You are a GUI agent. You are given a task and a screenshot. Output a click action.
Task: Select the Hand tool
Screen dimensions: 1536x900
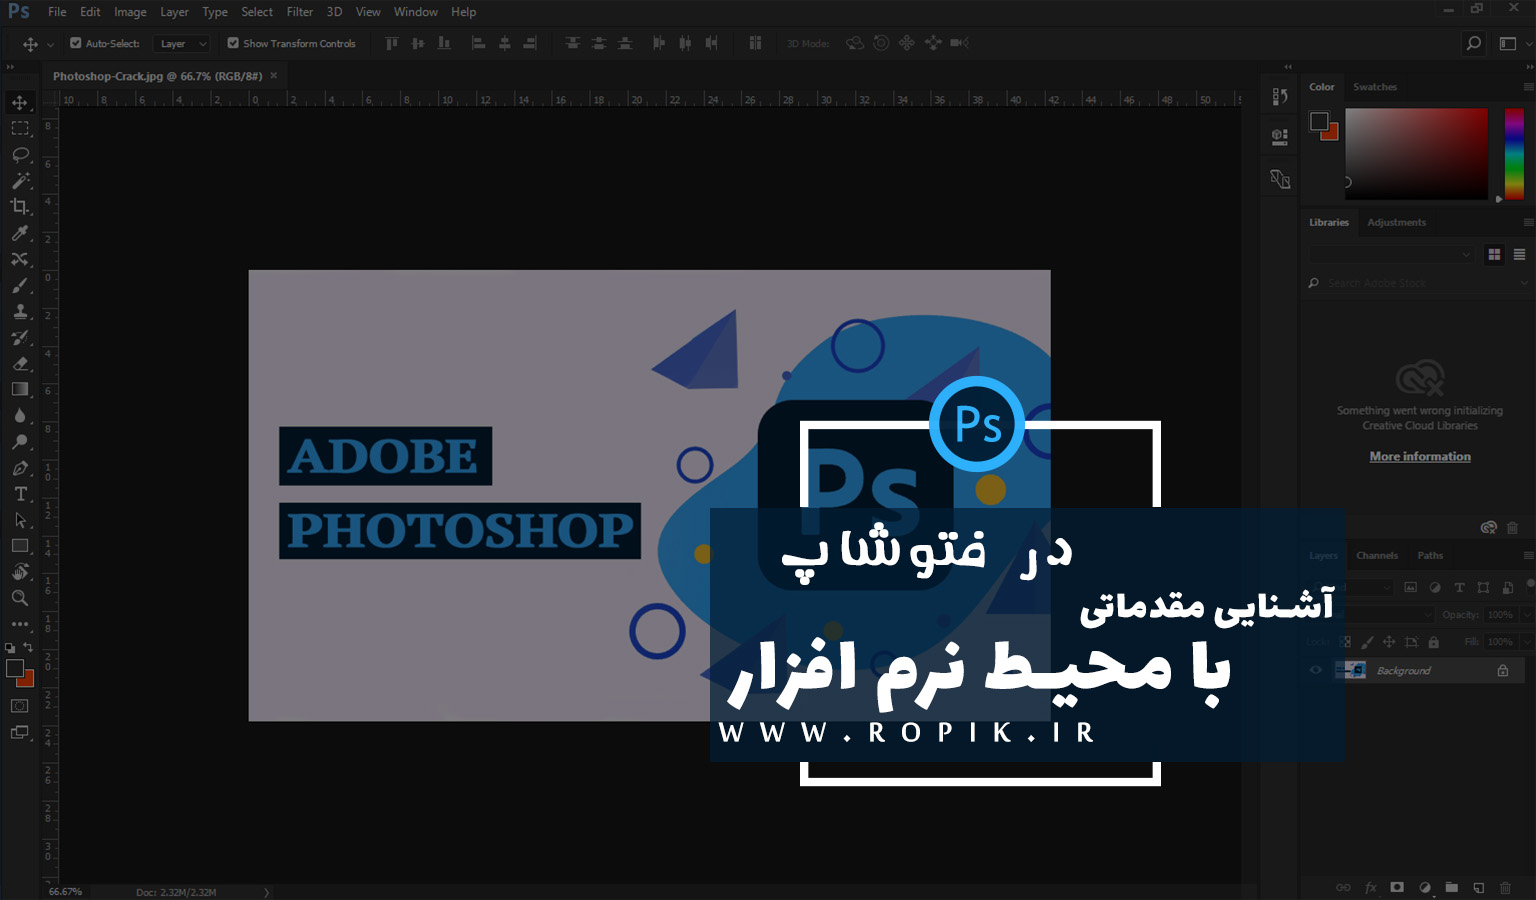pos(20,572)
